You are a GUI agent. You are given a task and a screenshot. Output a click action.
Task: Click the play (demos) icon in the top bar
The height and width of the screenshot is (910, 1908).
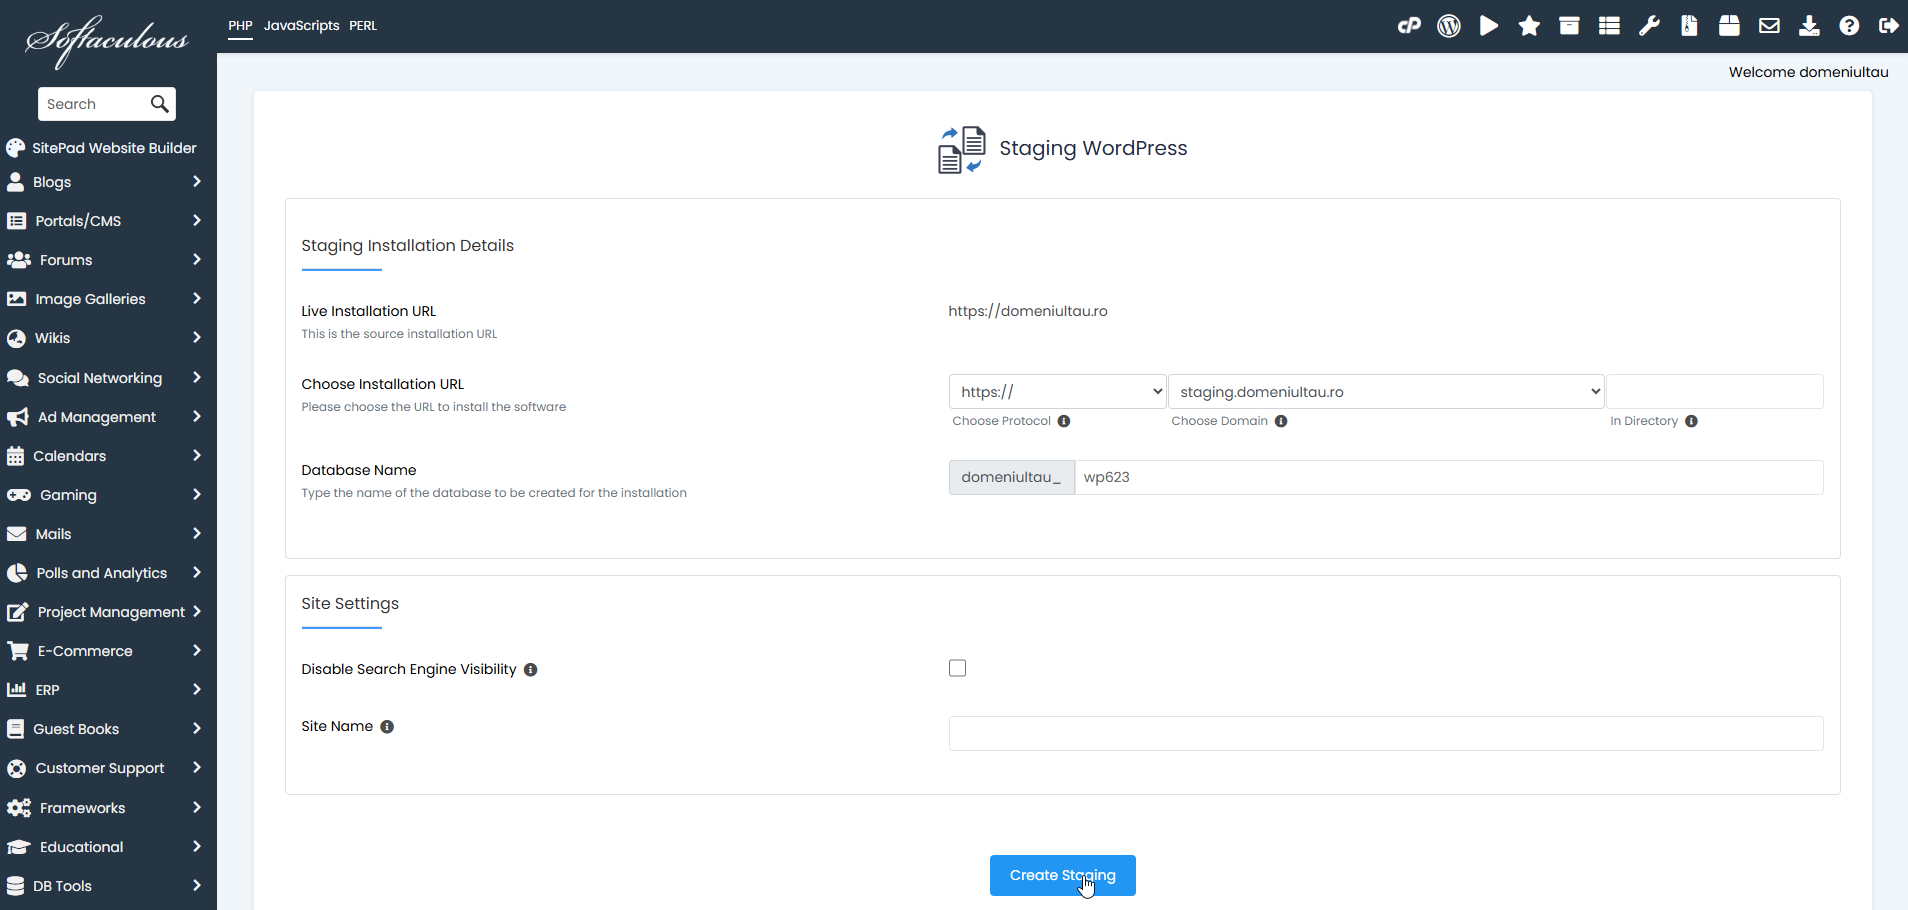[1489, 26]
